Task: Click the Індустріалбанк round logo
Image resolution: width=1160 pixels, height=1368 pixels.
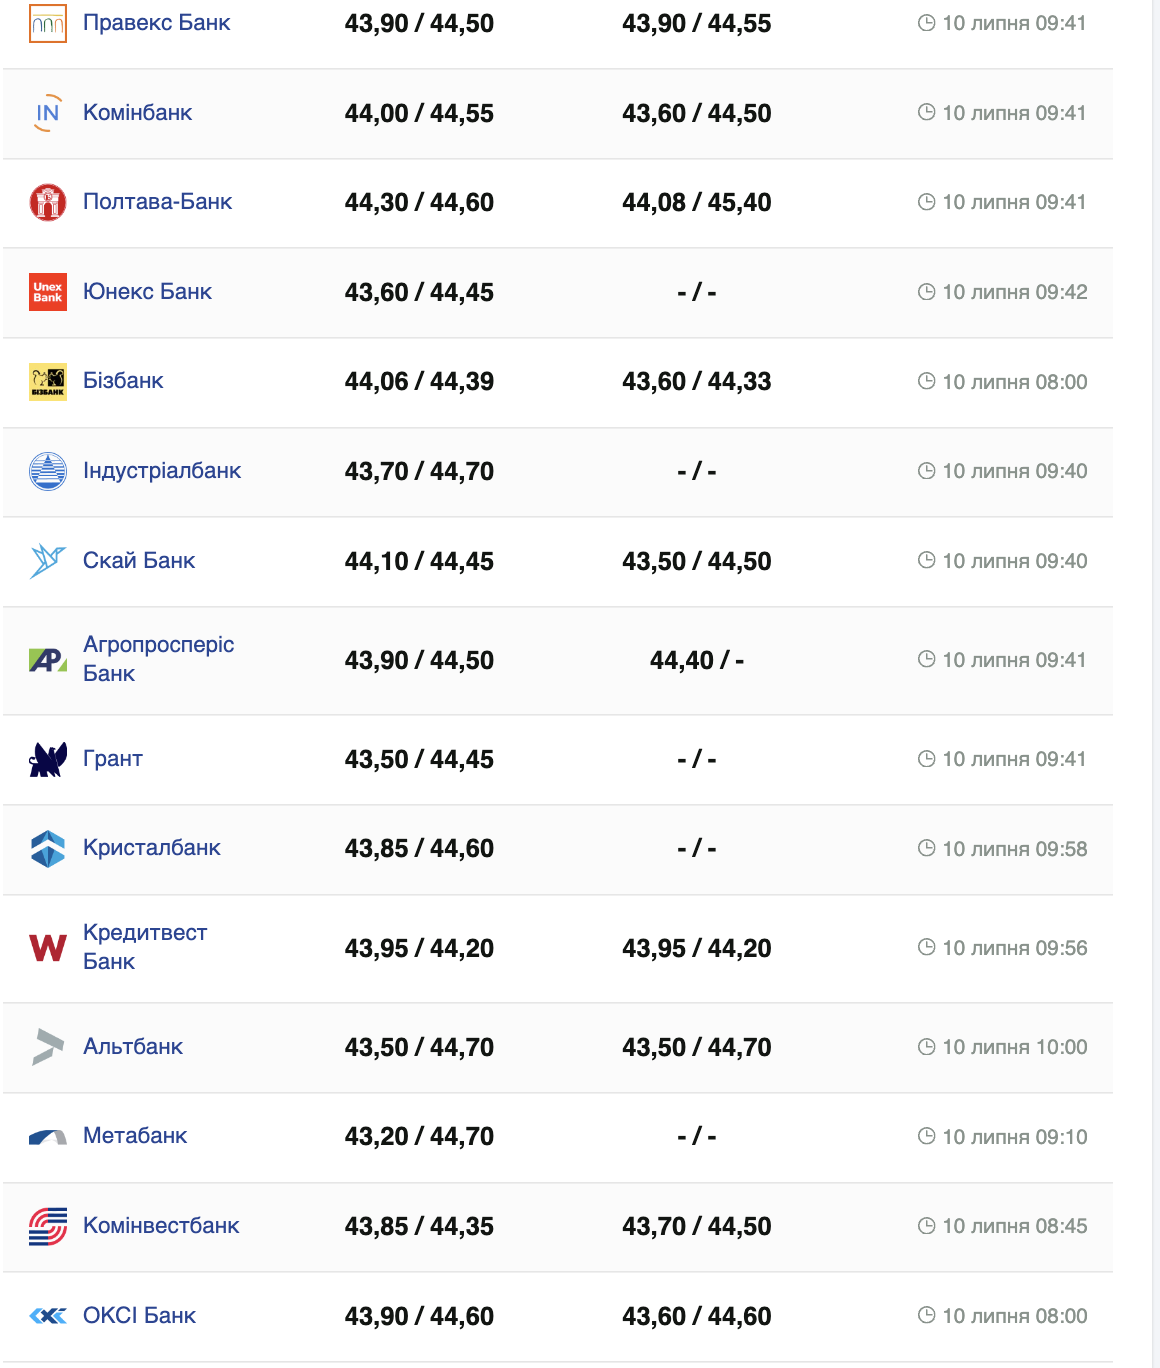Action: (48, 471)
